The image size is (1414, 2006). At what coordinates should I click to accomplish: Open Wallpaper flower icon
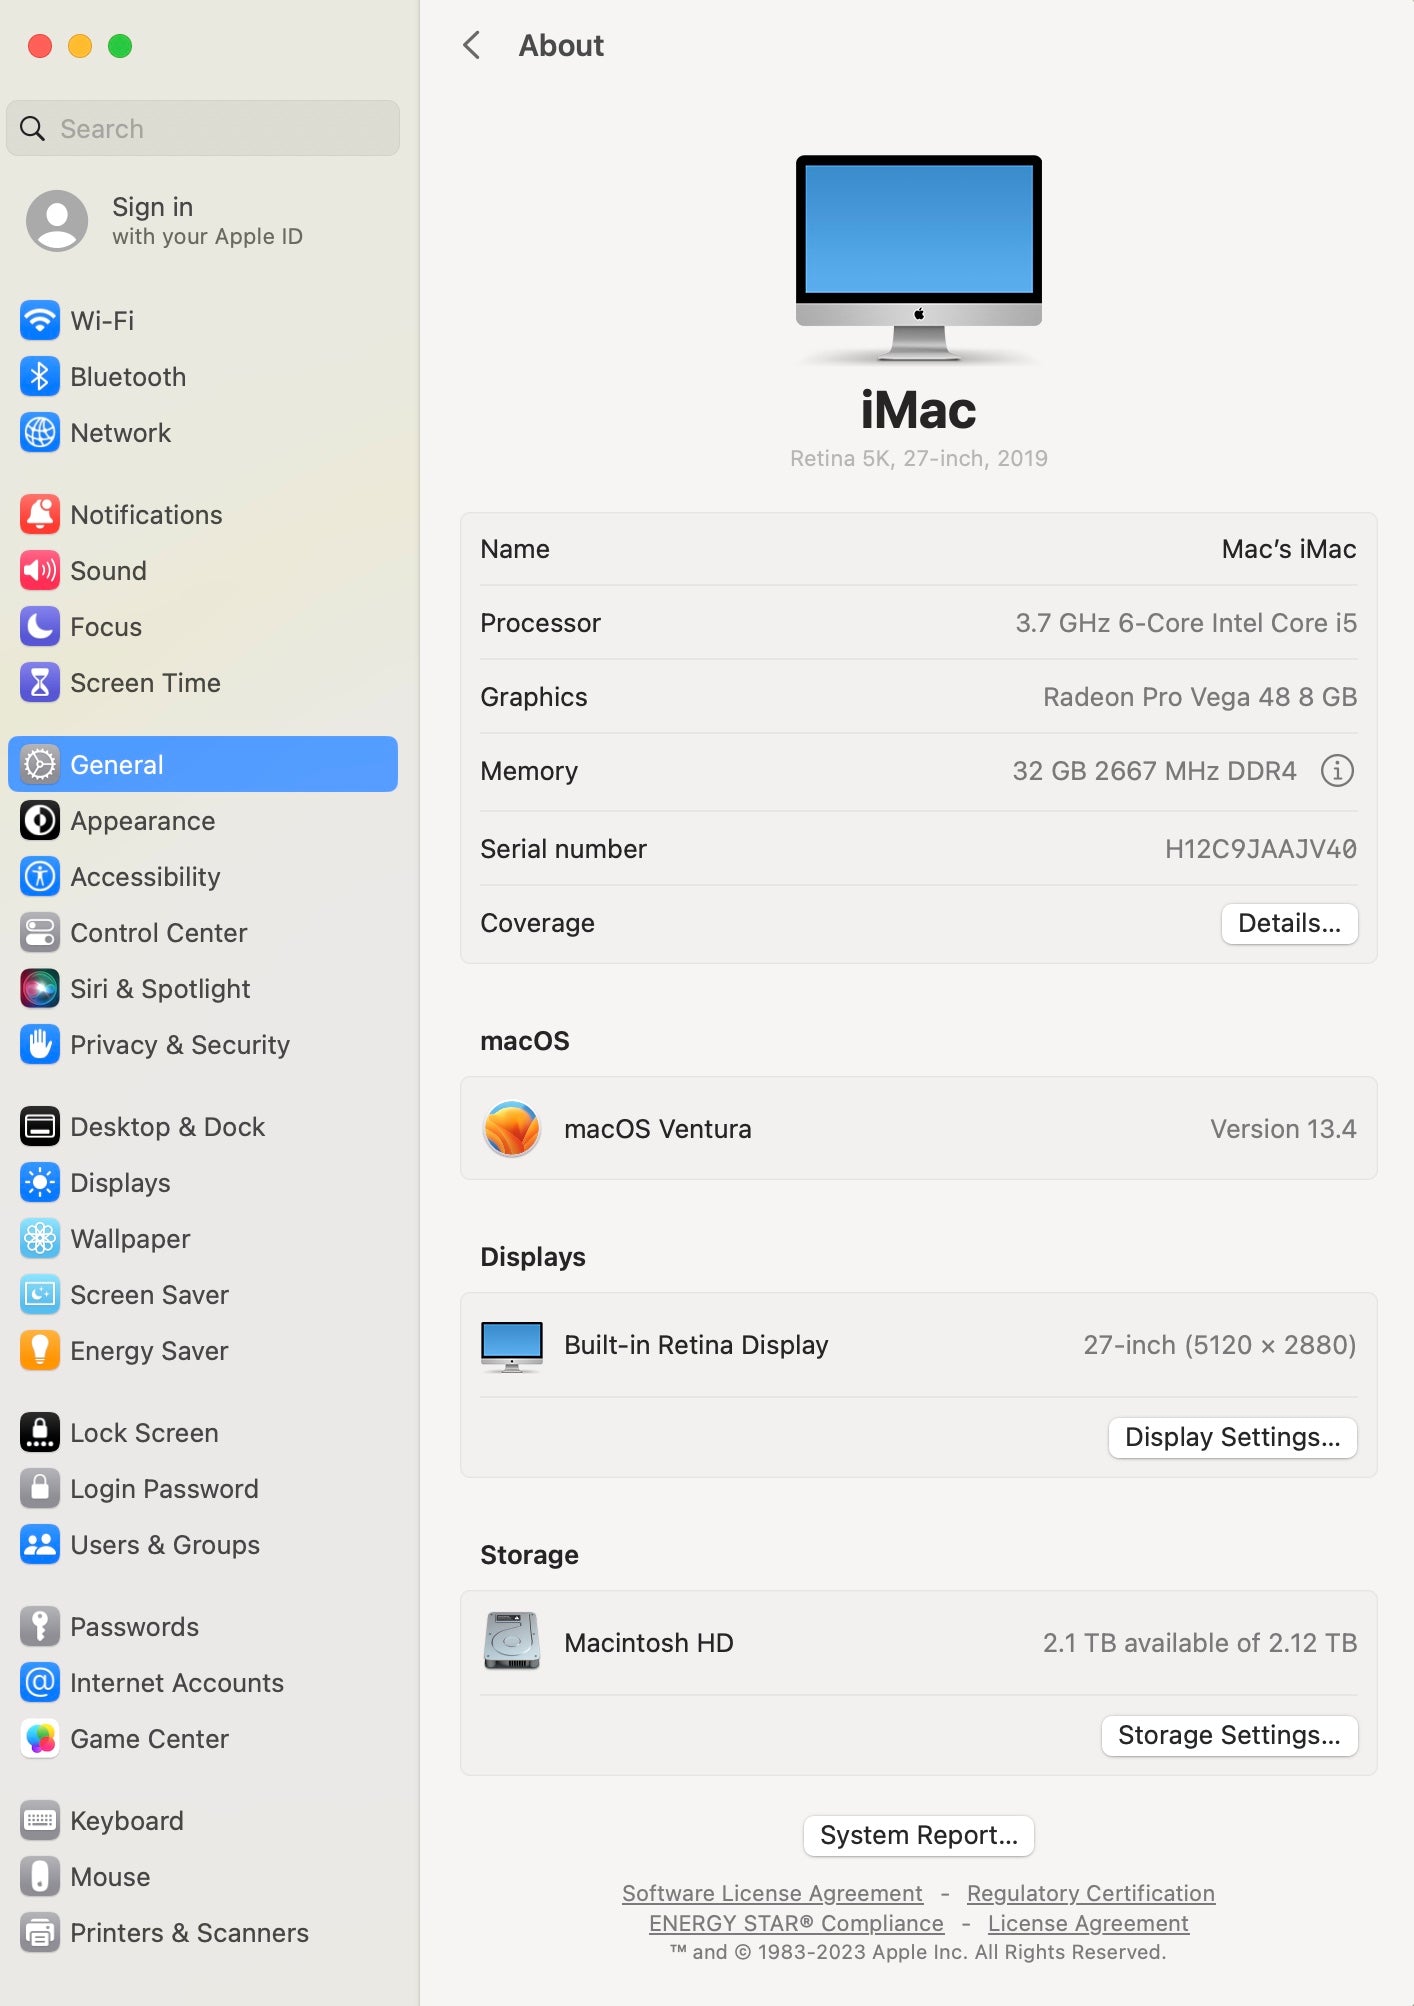click(40, 1239)
